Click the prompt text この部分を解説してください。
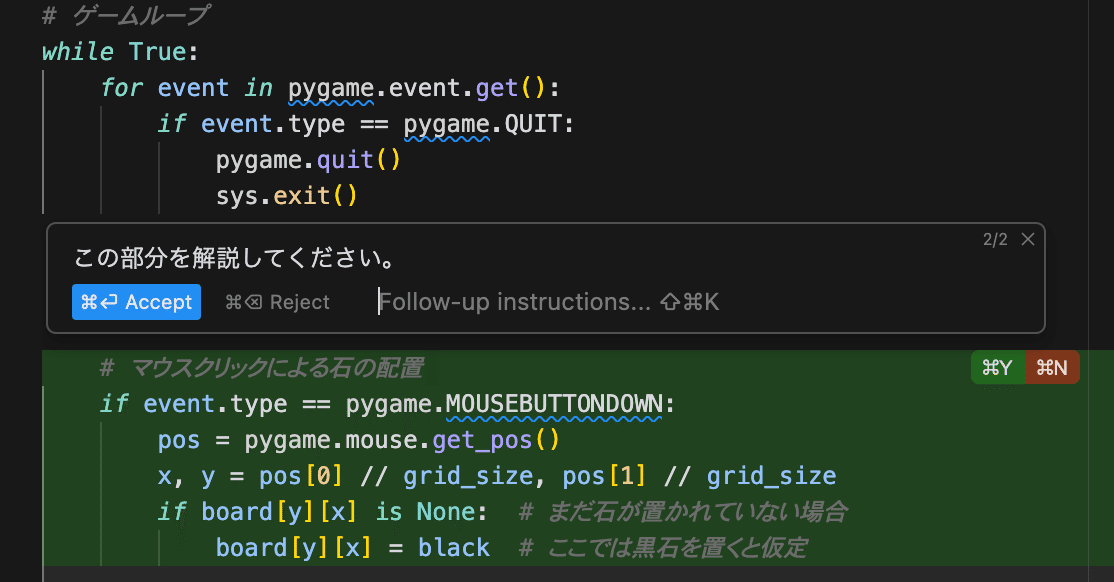Viewport: 1114px width, 582px height. click(x=234, y=259)
